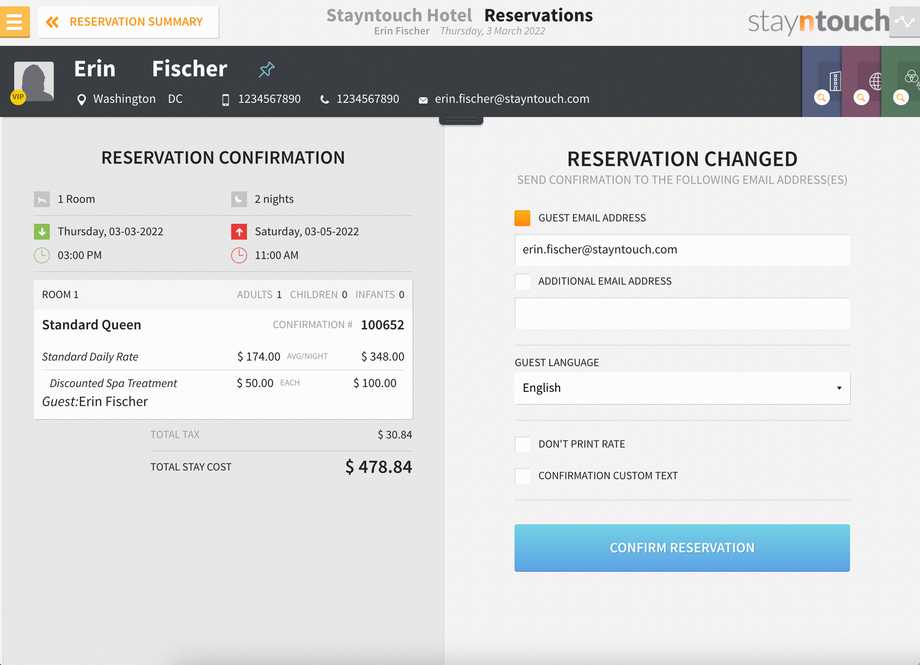Viewport: 920px width, 665px height.
Task: Click the telephone handset icon
Action: (324, 100)
